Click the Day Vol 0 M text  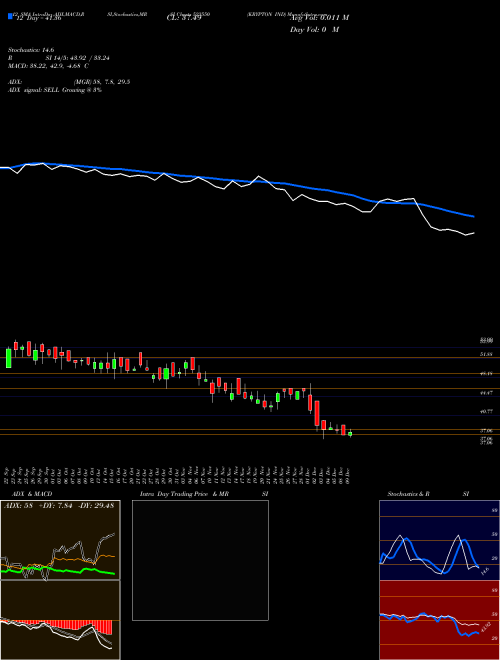click(x=314, y=30)
